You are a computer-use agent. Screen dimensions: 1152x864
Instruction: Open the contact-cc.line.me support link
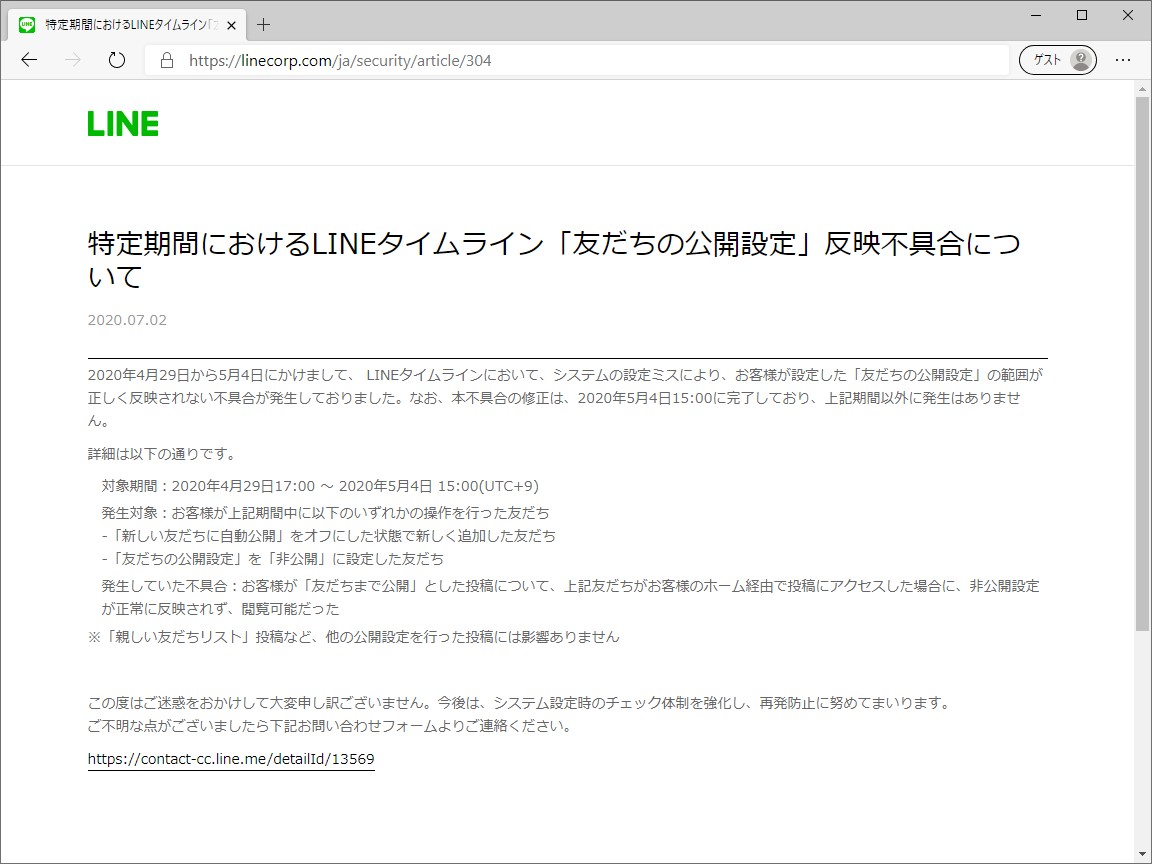(x=231, y=759)
